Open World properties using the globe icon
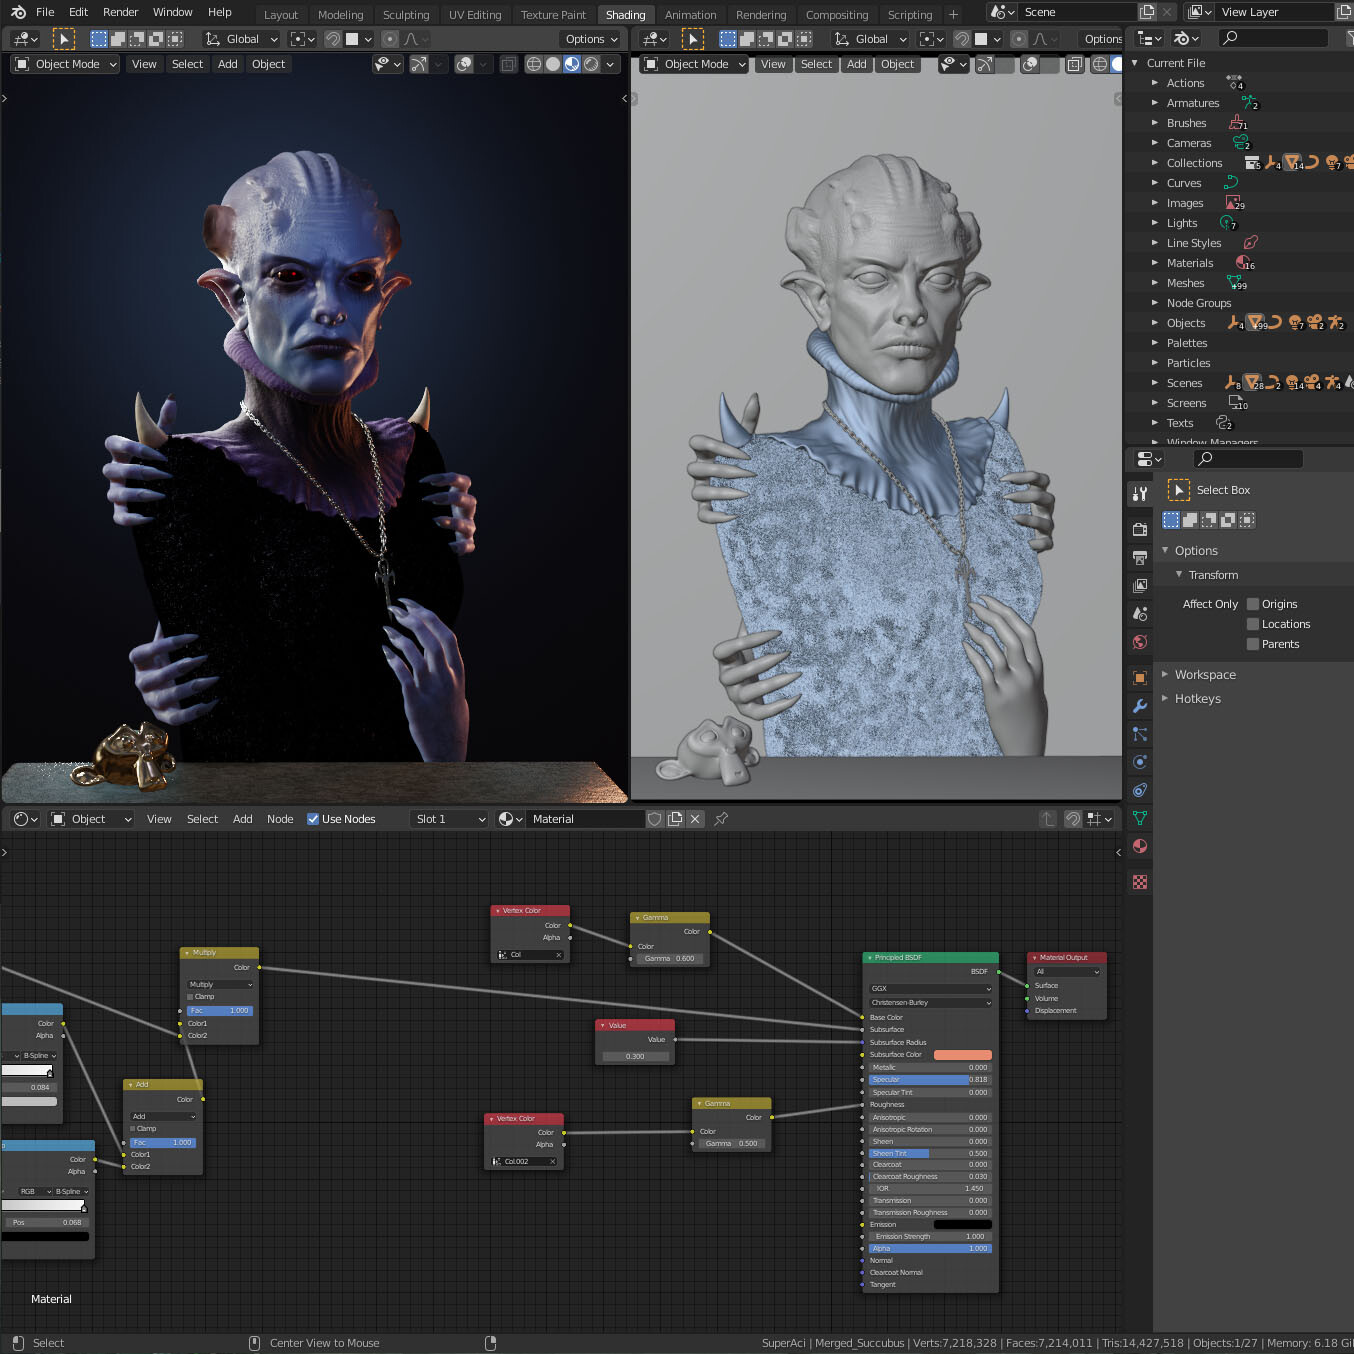The width and height of the screenshot is (1354, 1354). [x=1139, y=640]
